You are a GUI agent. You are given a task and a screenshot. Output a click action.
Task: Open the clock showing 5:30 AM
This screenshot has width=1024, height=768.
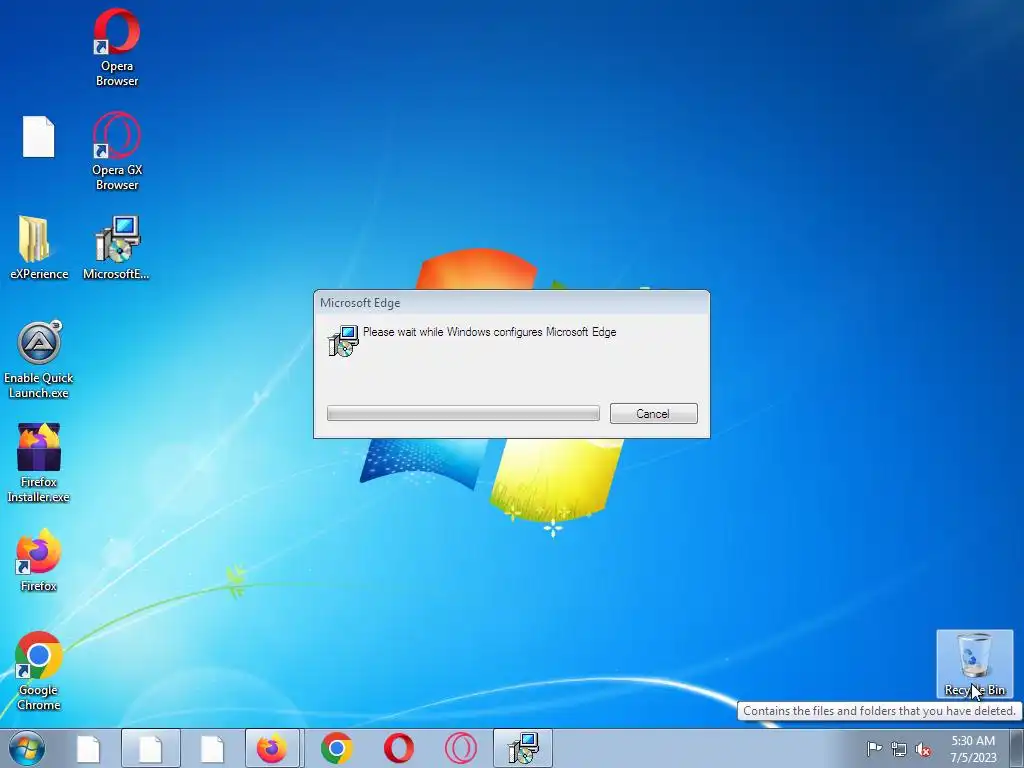point(973,749)
